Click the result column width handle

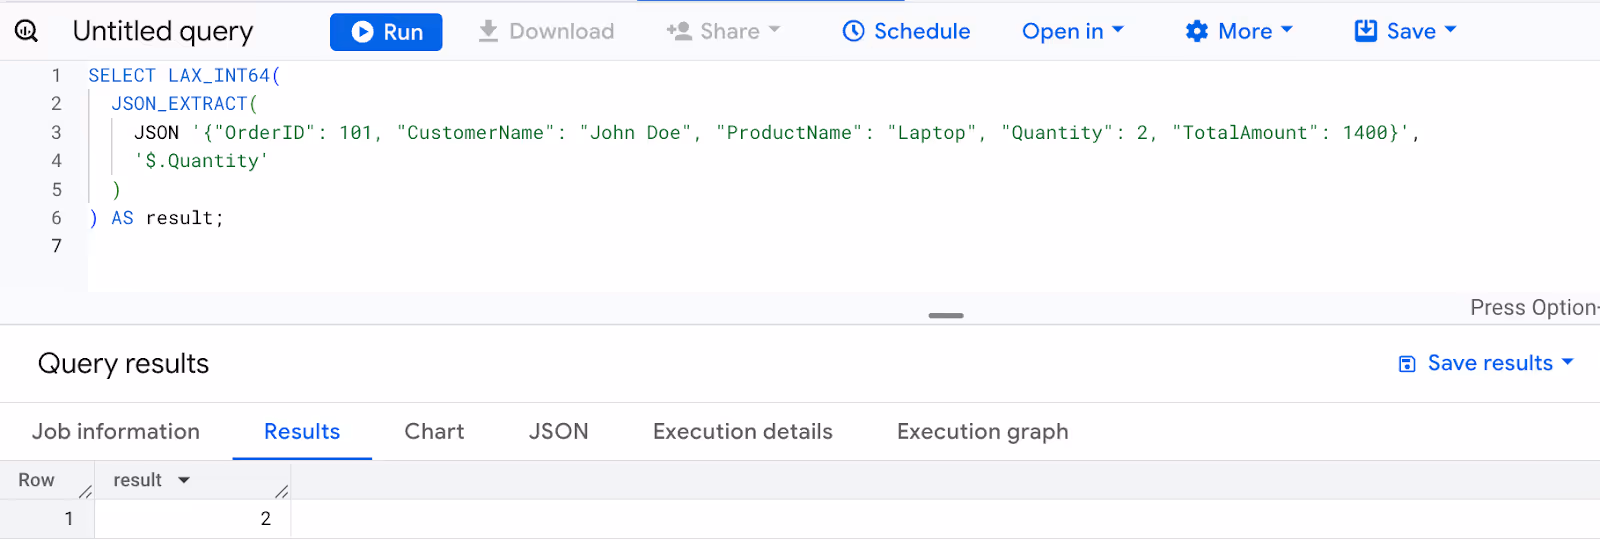[282, 491]
